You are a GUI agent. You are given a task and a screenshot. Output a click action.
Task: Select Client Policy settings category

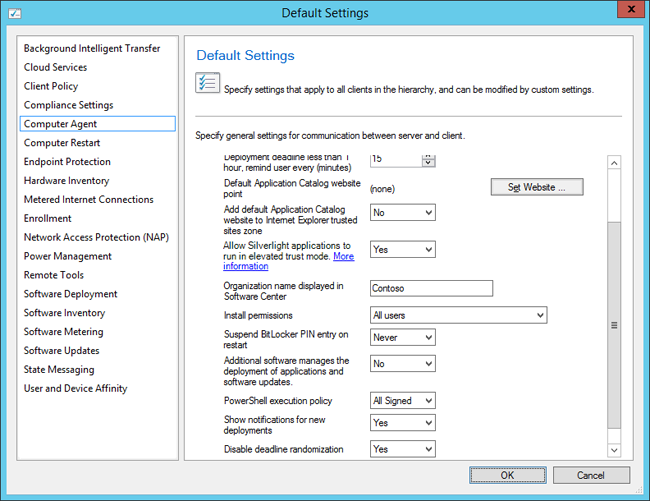(x=51, y=86)
